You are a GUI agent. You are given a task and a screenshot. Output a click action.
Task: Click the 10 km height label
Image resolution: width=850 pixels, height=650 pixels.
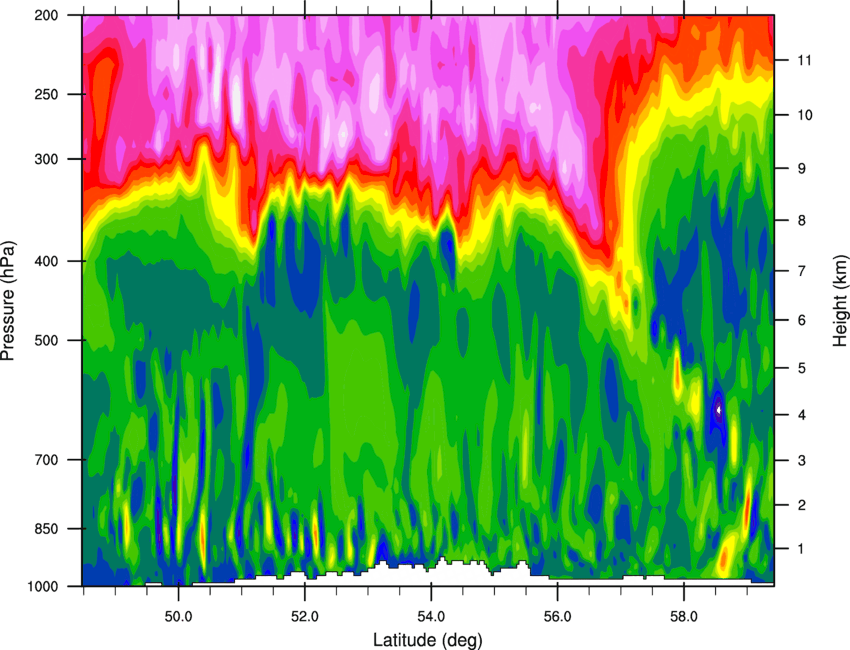point(805,115)
